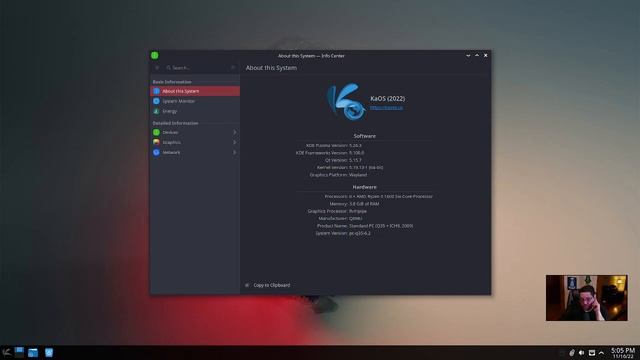
Task: Click the Processors AMD Ryzen line
Action: (378, 196)
